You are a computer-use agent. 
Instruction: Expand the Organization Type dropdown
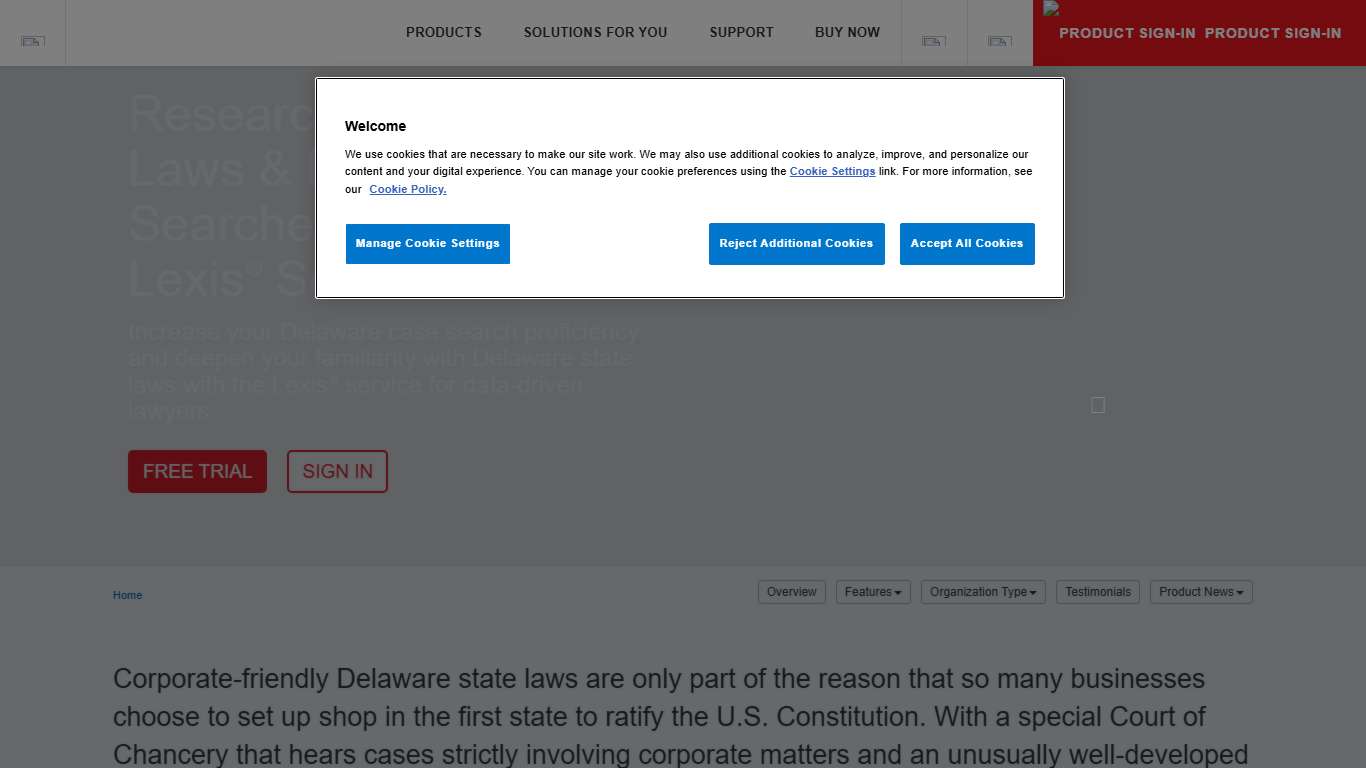pyautogui.click(x=982, y=591)
